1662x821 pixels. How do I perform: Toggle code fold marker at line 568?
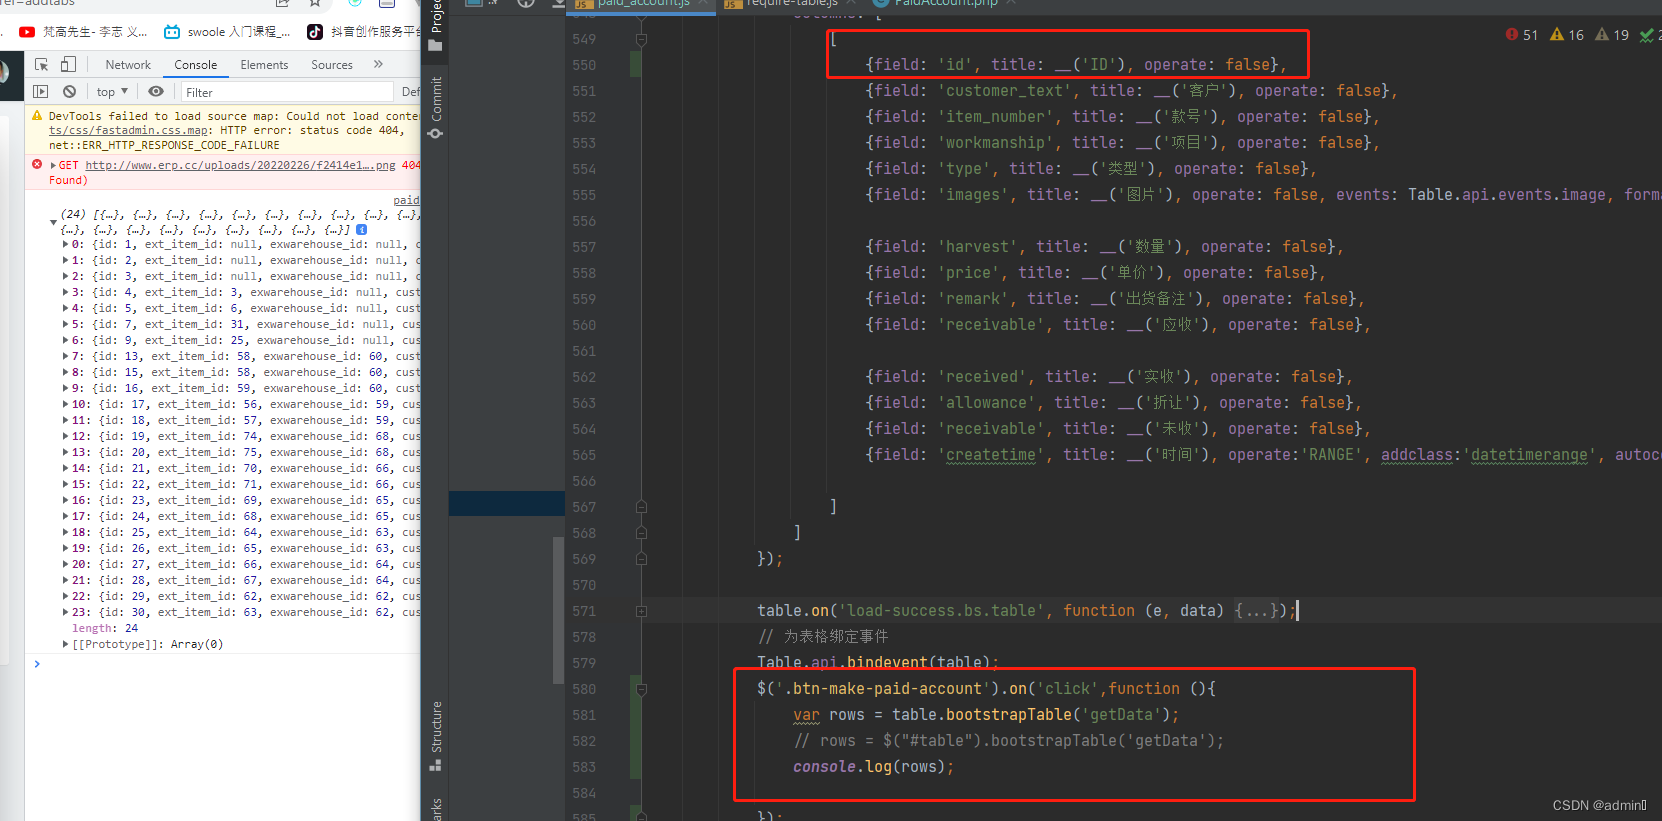pyautogui.click(x=641, y=533)
